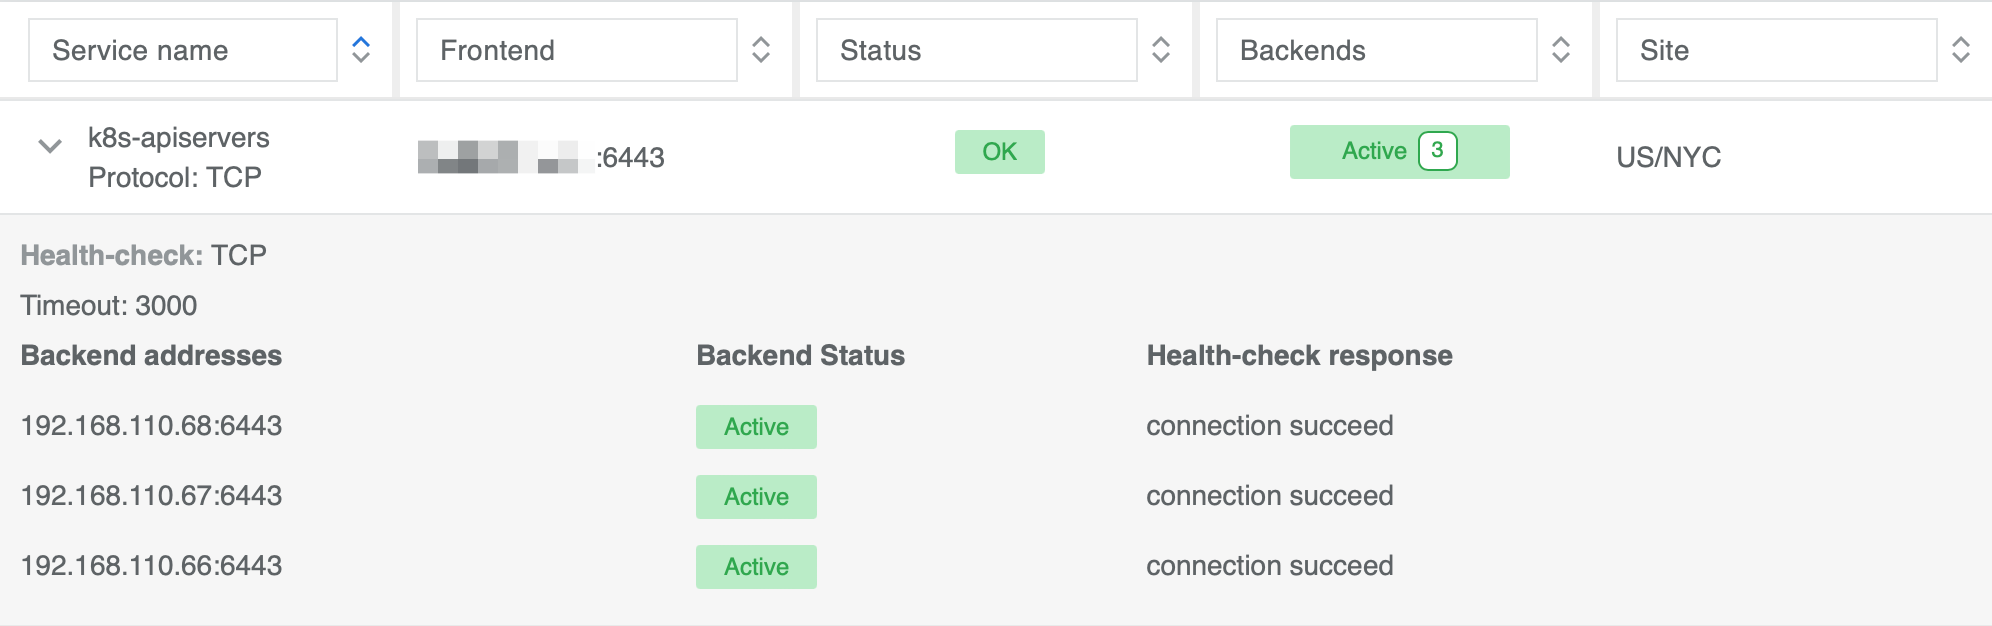The image size is (1992, 626).
Task: Select backend address 192.168.110.68:6443
Action: click(x=152, y=426)
